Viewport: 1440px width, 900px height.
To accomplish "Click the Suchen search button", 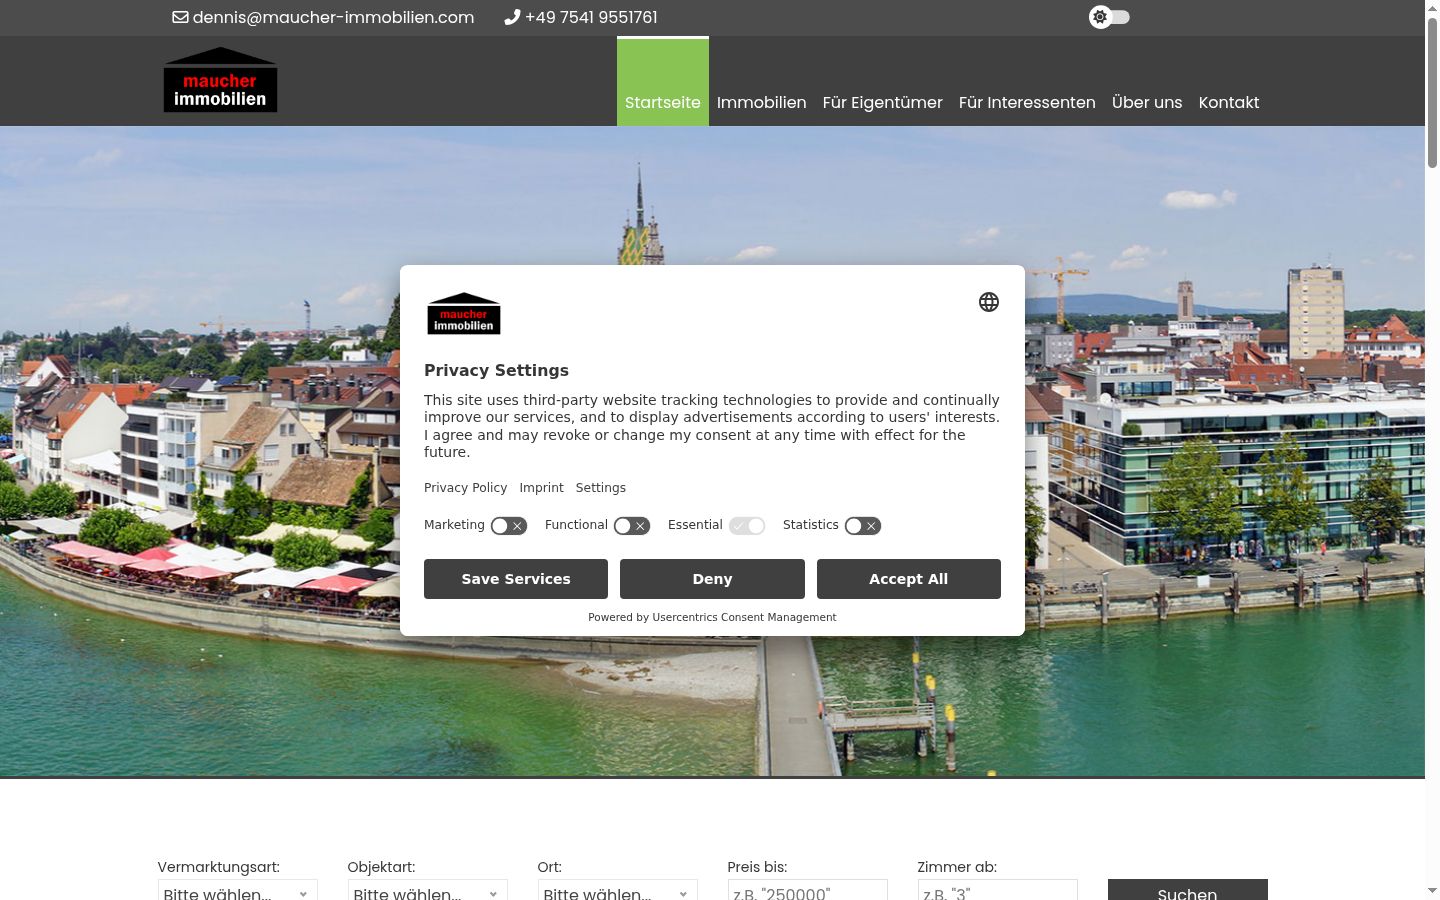I will coord(1187,890).
